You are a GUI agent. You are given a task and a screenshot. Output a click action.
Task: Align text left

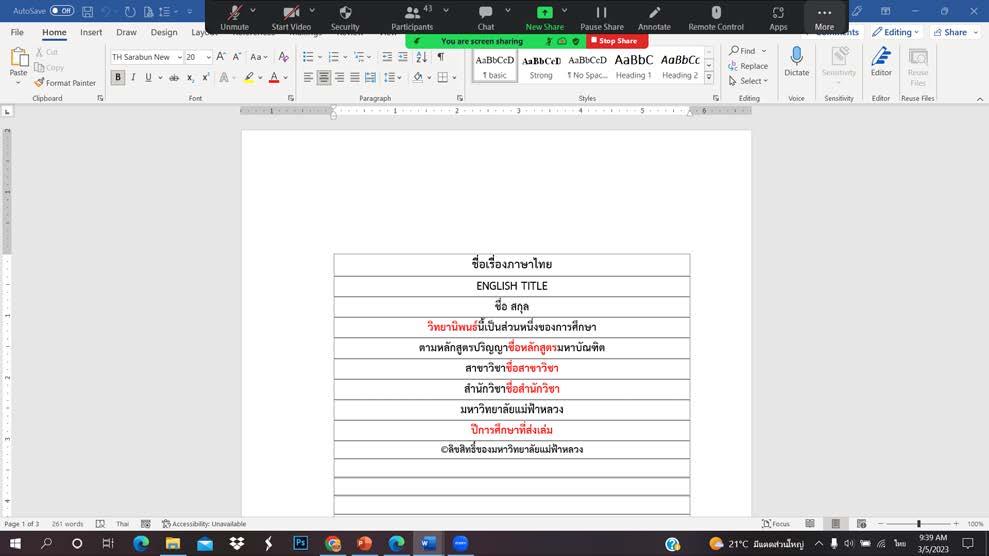[308, 78]
